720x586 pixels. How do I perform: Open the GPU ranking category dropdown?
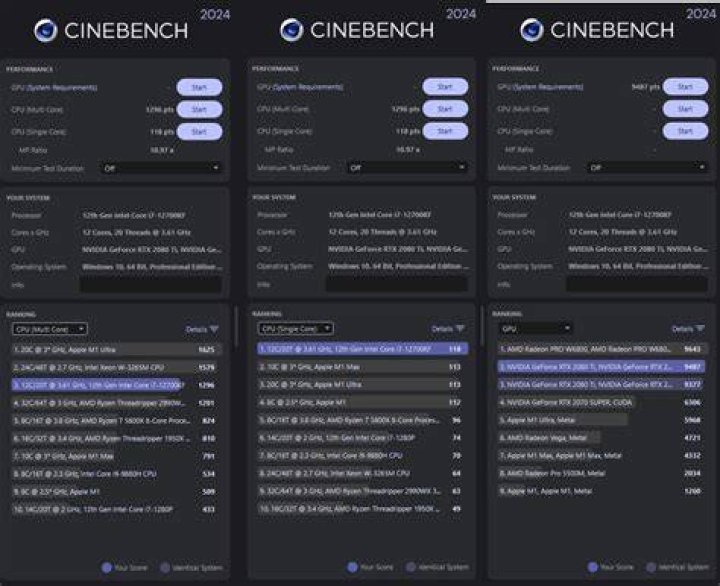pos(535,328)
